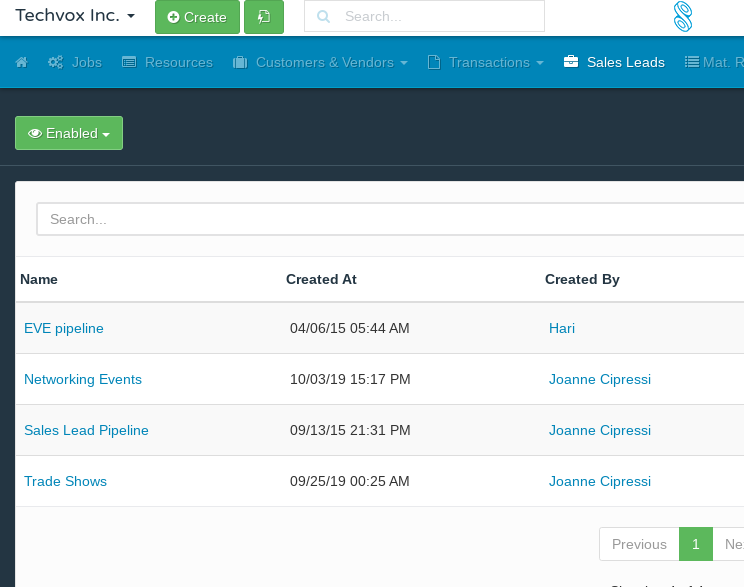Expand the Transactions menu
Screen dimensions: 744x587
pyautogui.click(x=485, y=62)
